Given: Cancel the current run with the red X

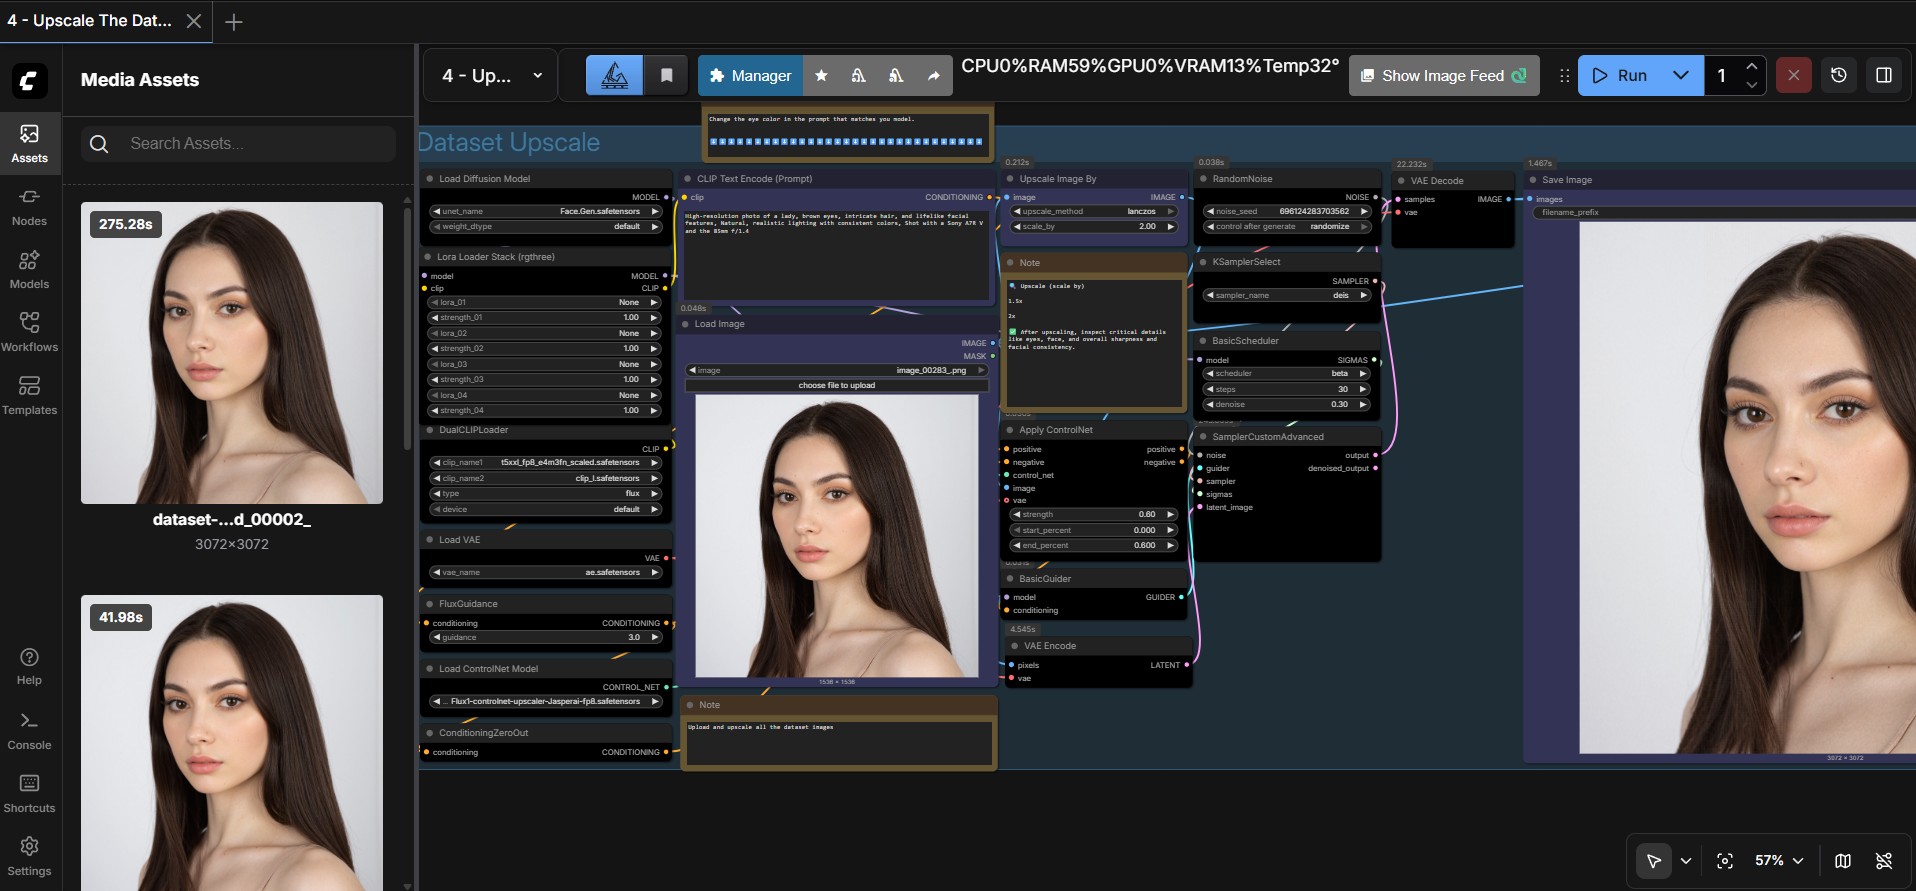Looking at the screenshot, I should pos(1793,75).
